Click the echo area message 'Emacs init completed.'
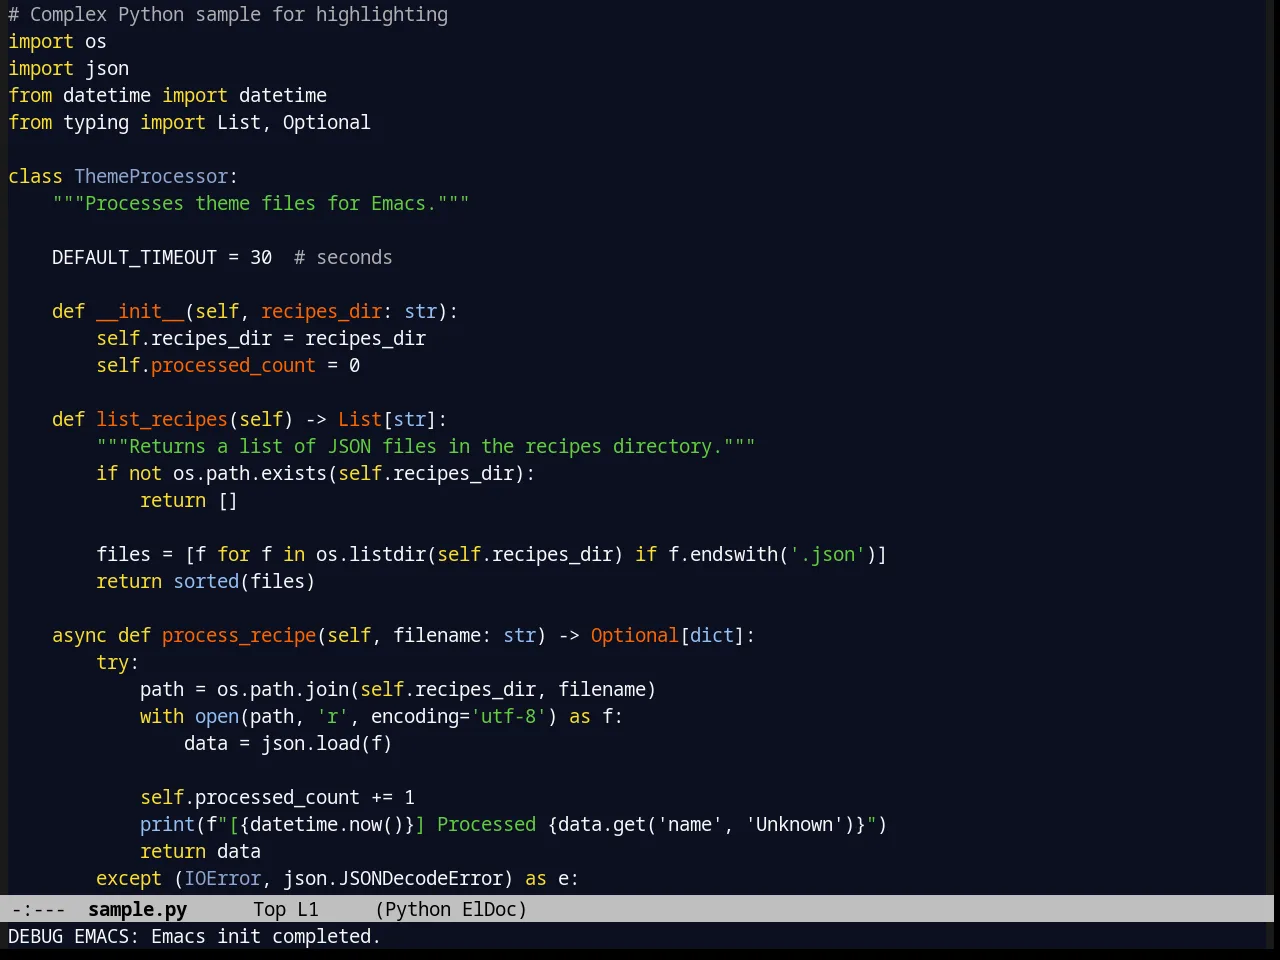The height and width of the screenshot is (960, 1280). [265, 936]
